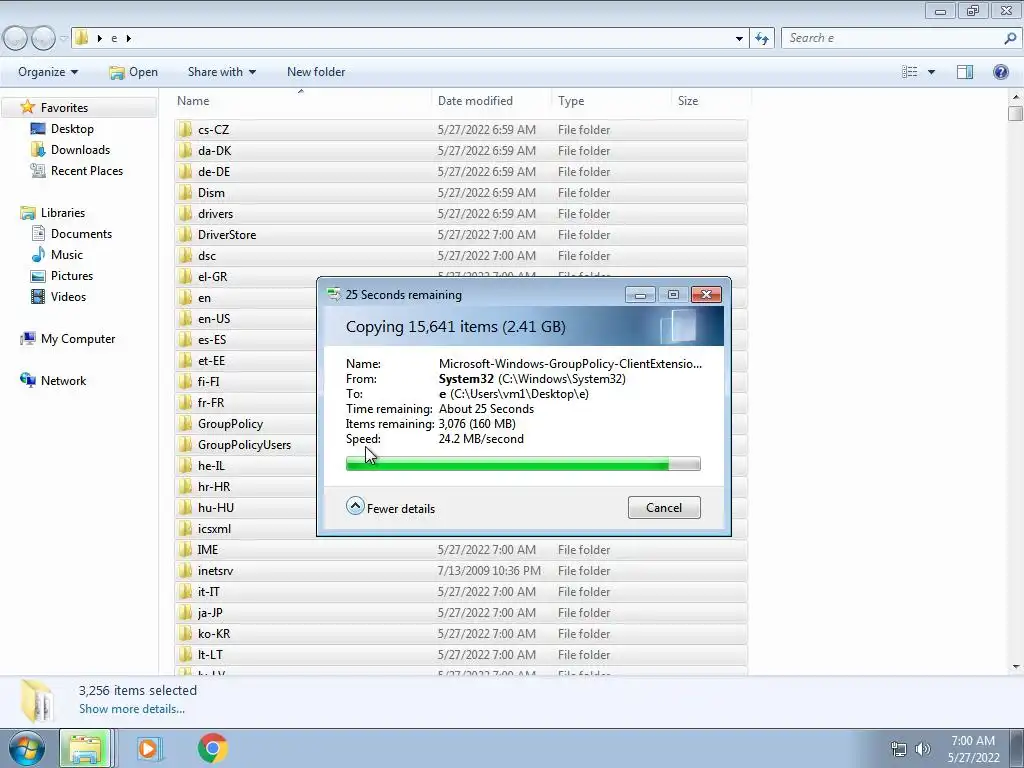
Task: Launch Google Chrome from taskbar
Action: point(213,748)
